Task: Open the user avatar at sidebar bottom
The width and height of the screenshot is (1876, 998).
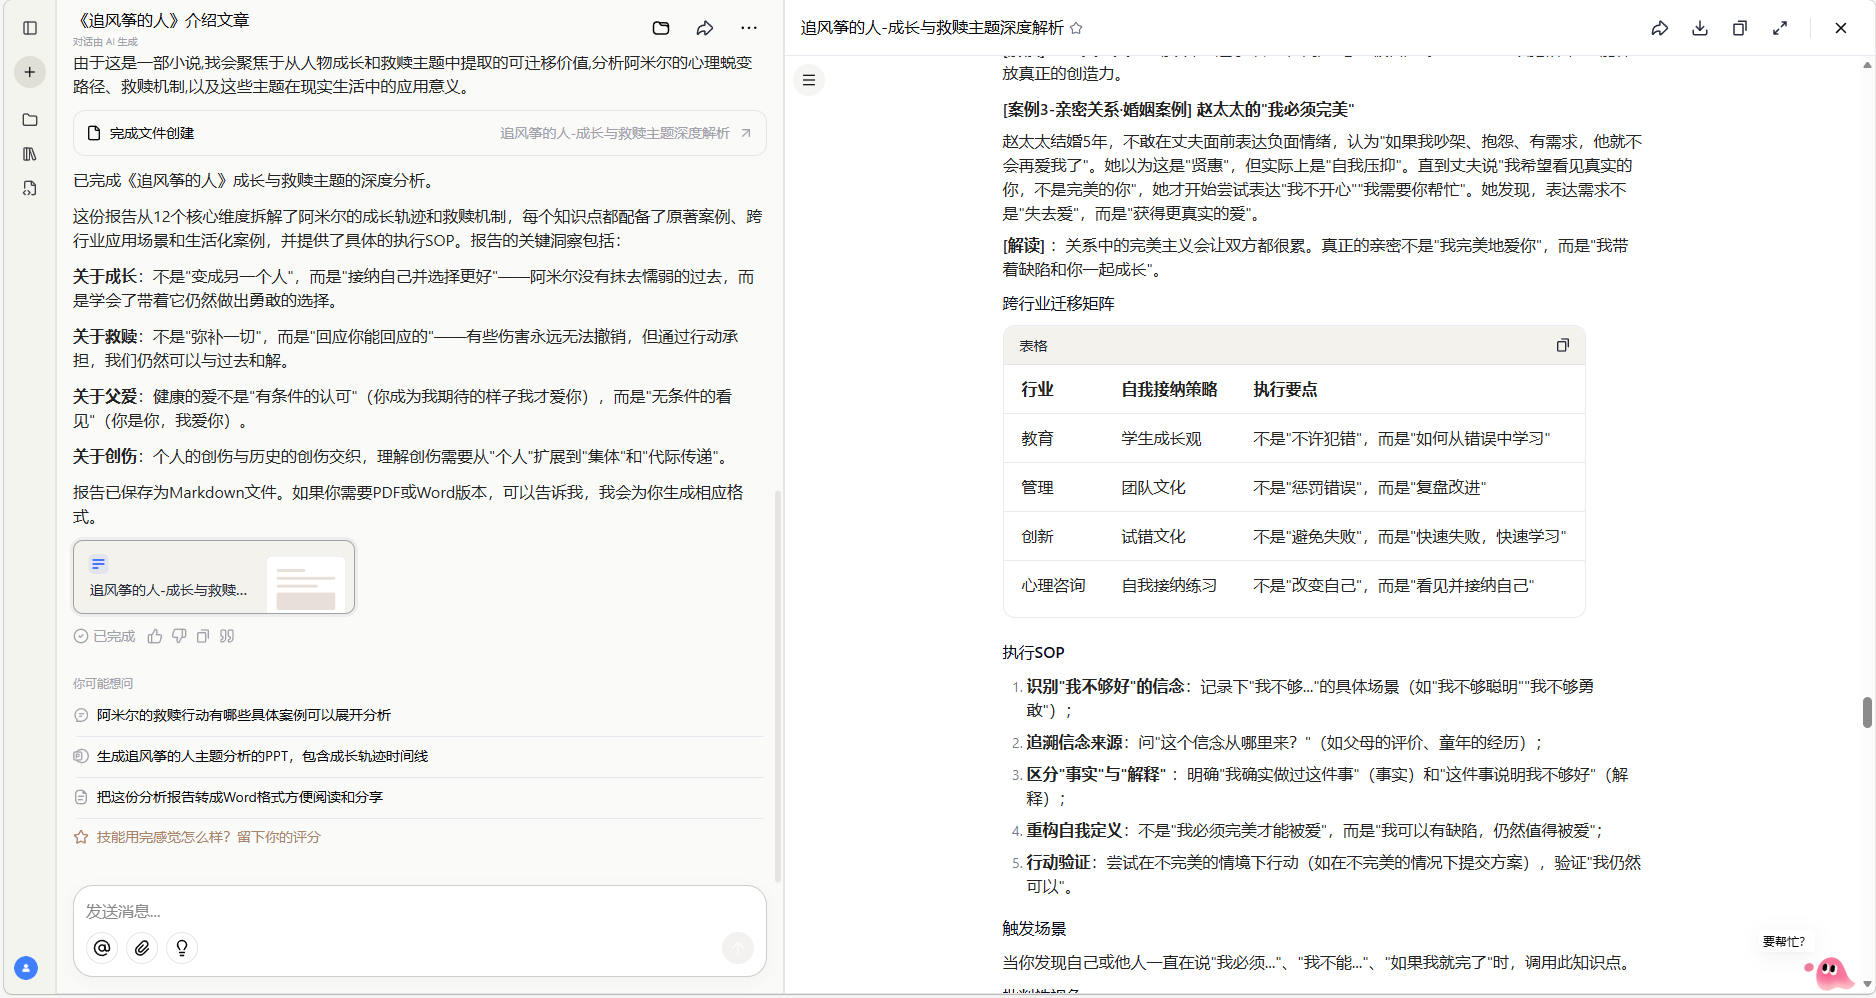Action: click(26, 968)
